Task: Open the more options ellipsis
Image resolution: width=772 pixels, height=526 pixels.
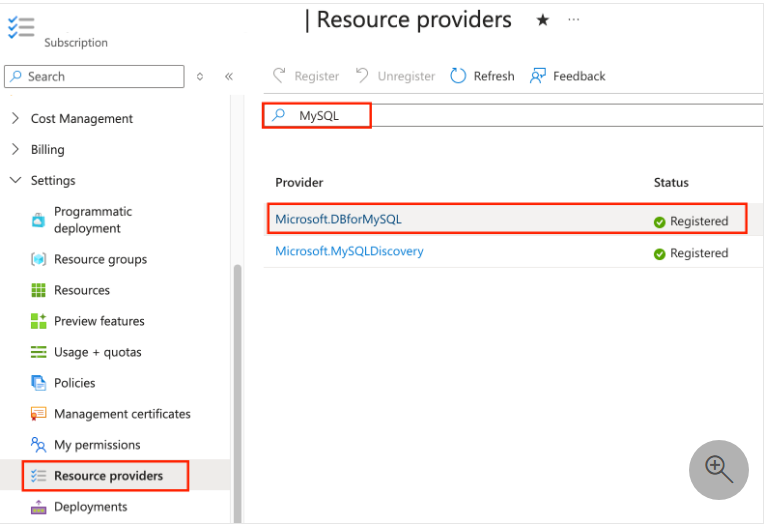Action: coord(574,20)
